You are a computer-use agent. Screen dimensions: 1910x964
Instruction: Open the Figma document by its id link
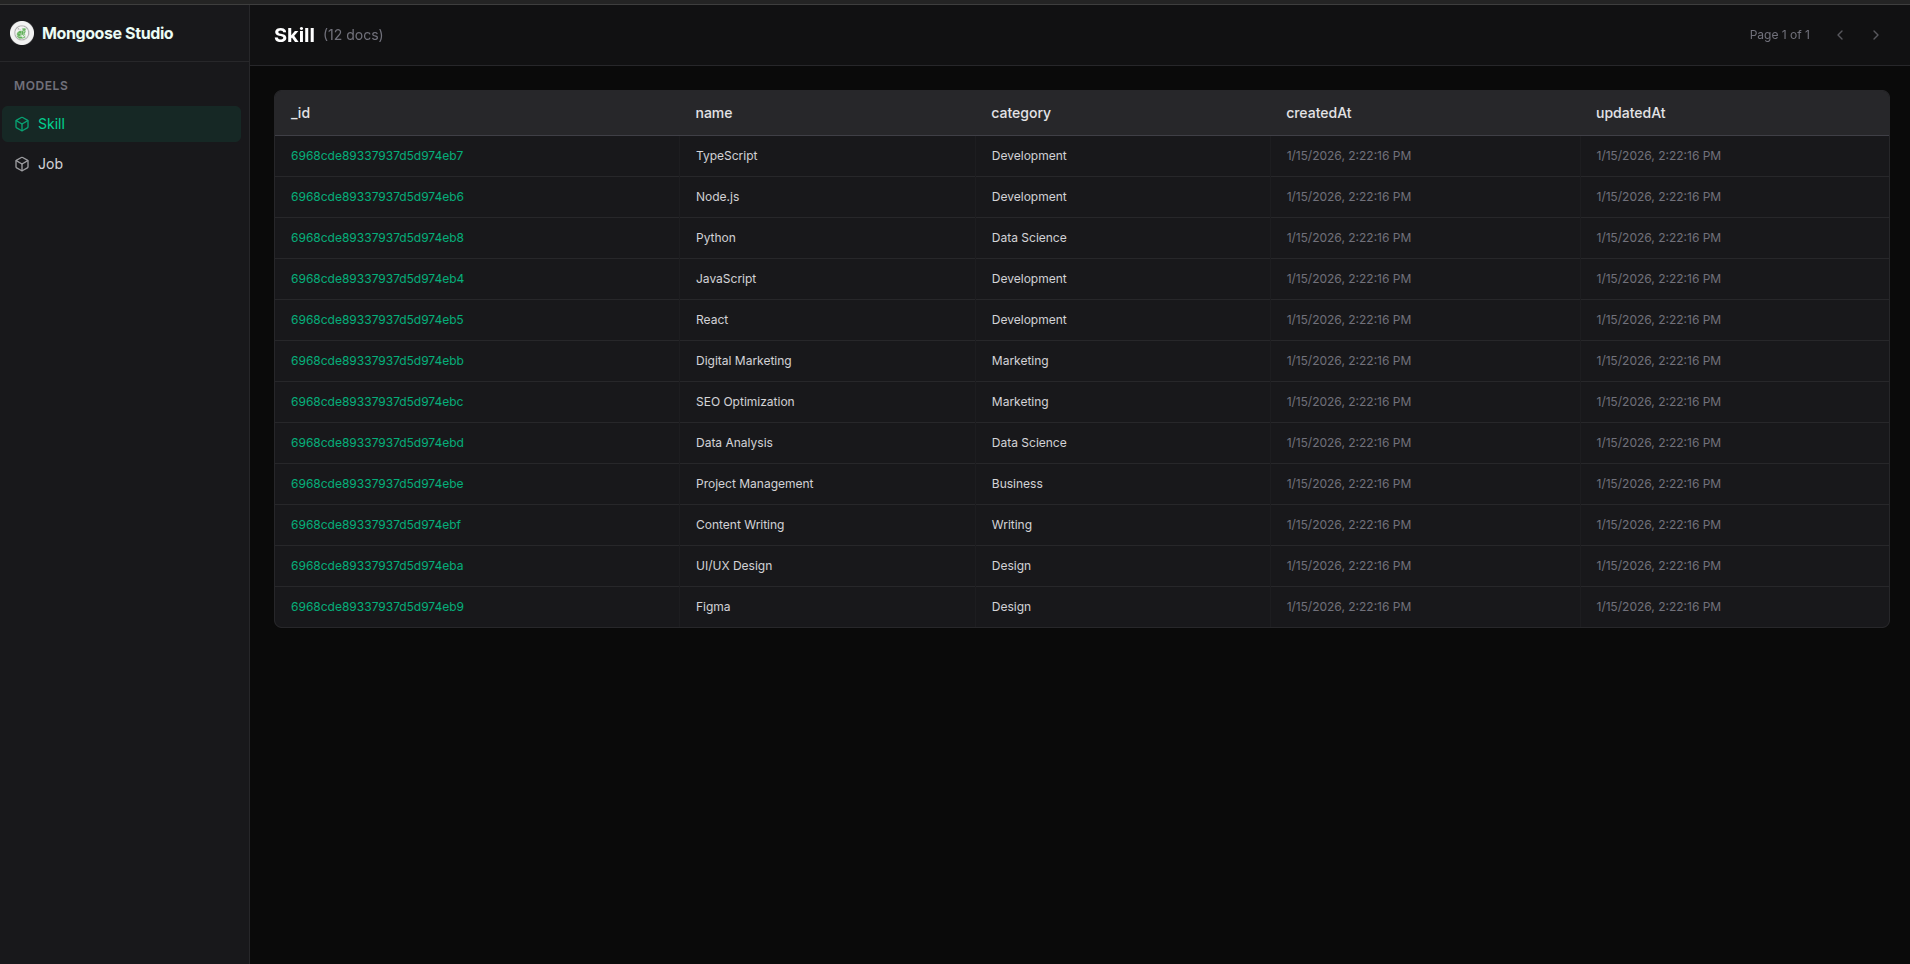click(377, 606)
